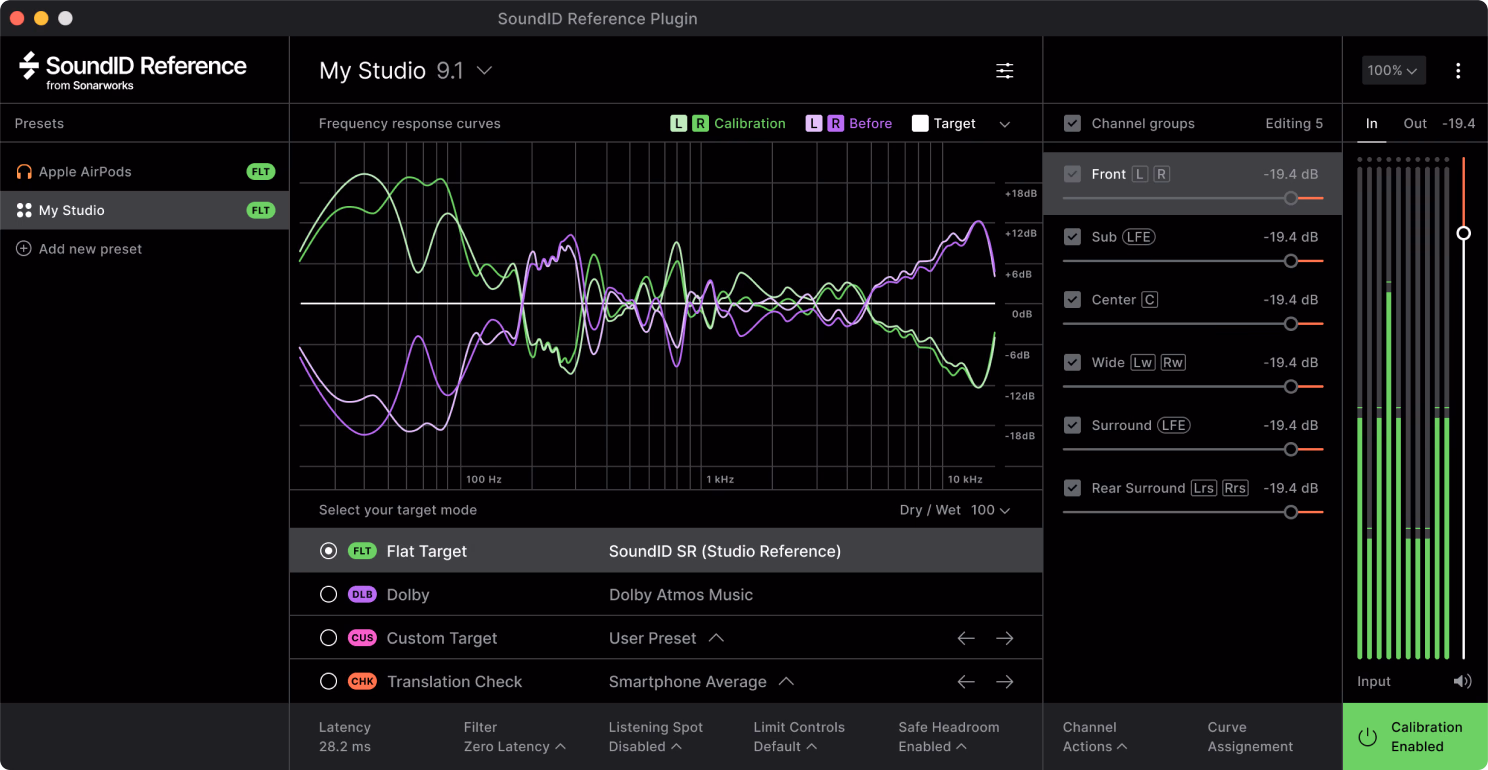Image resolution: width=1488 pixels, height=770 pixels.
Task: Open the Channel Actions menu
Action: 1095,737
